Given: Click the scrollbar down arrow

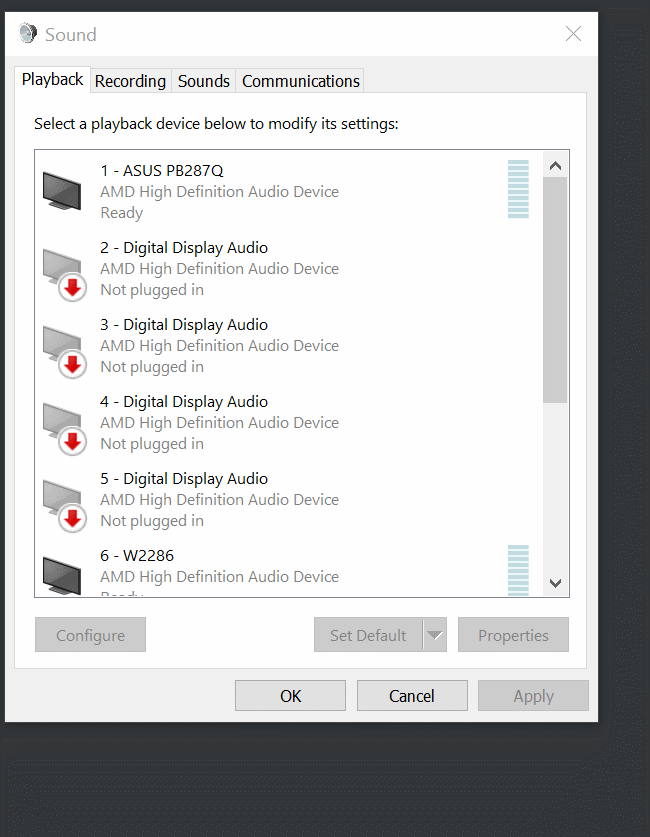Looking at the screenshot, I should pos(555,583).
